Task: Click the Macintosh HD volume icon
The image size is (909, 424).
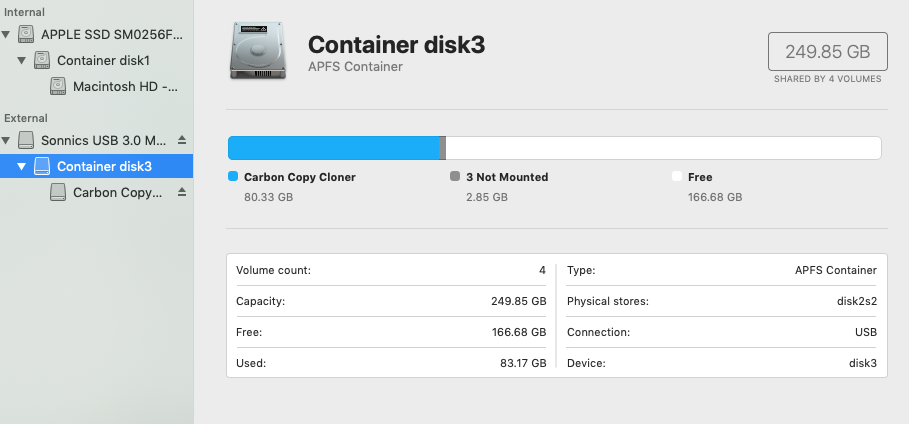Action: (x=57, y=87)
